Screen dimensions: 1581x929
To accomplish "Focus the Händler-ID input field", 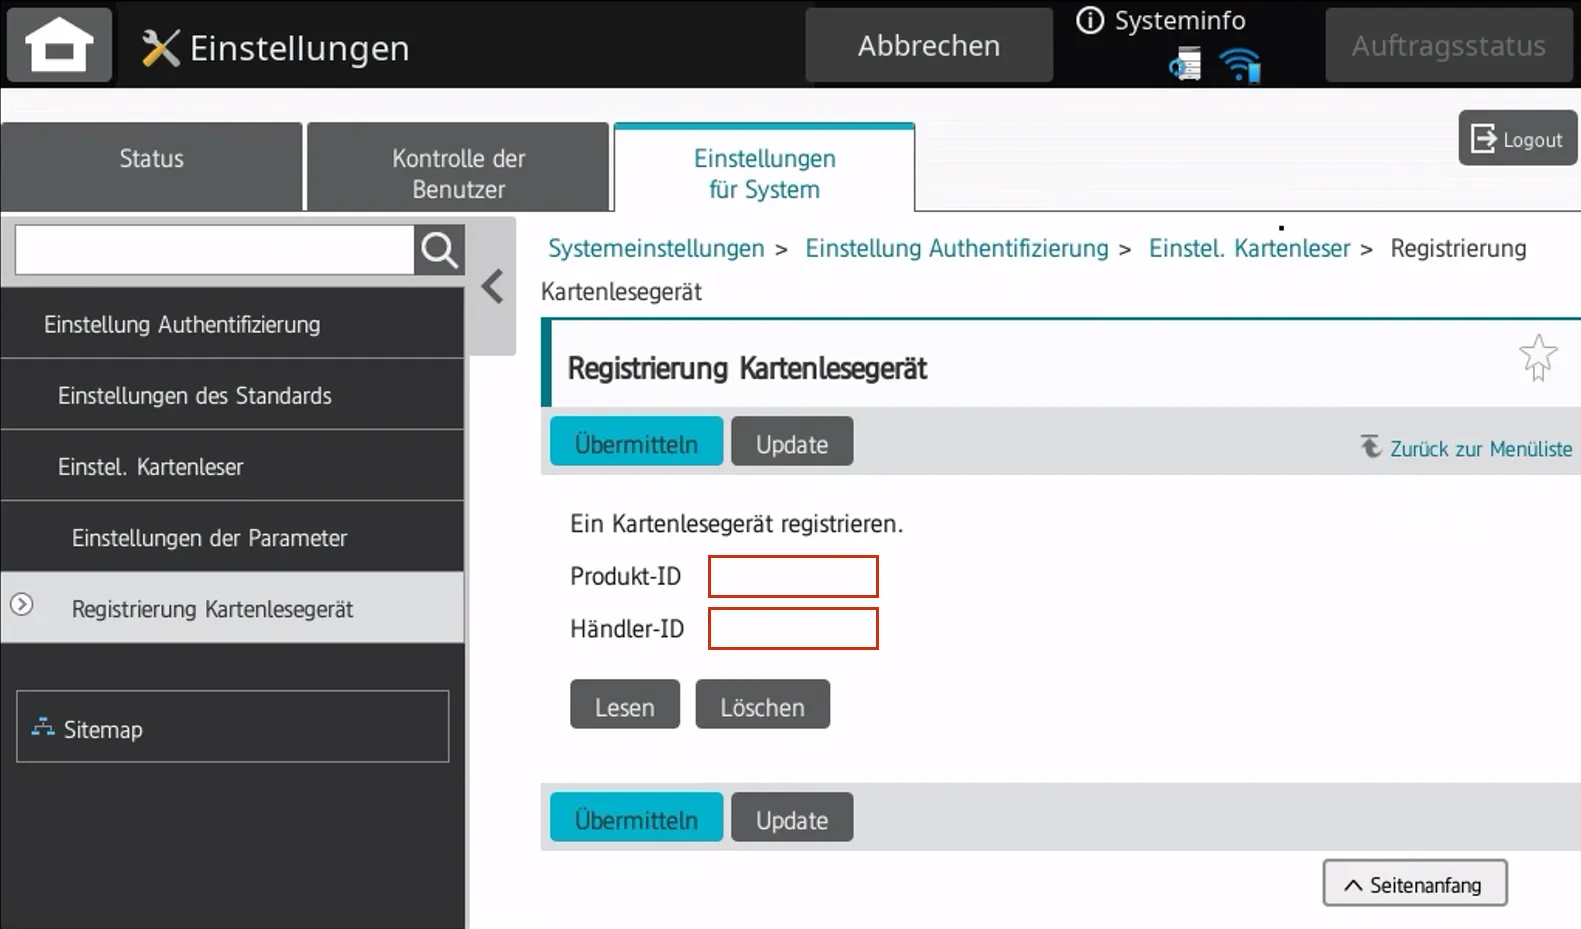I will tap(793, 629).
